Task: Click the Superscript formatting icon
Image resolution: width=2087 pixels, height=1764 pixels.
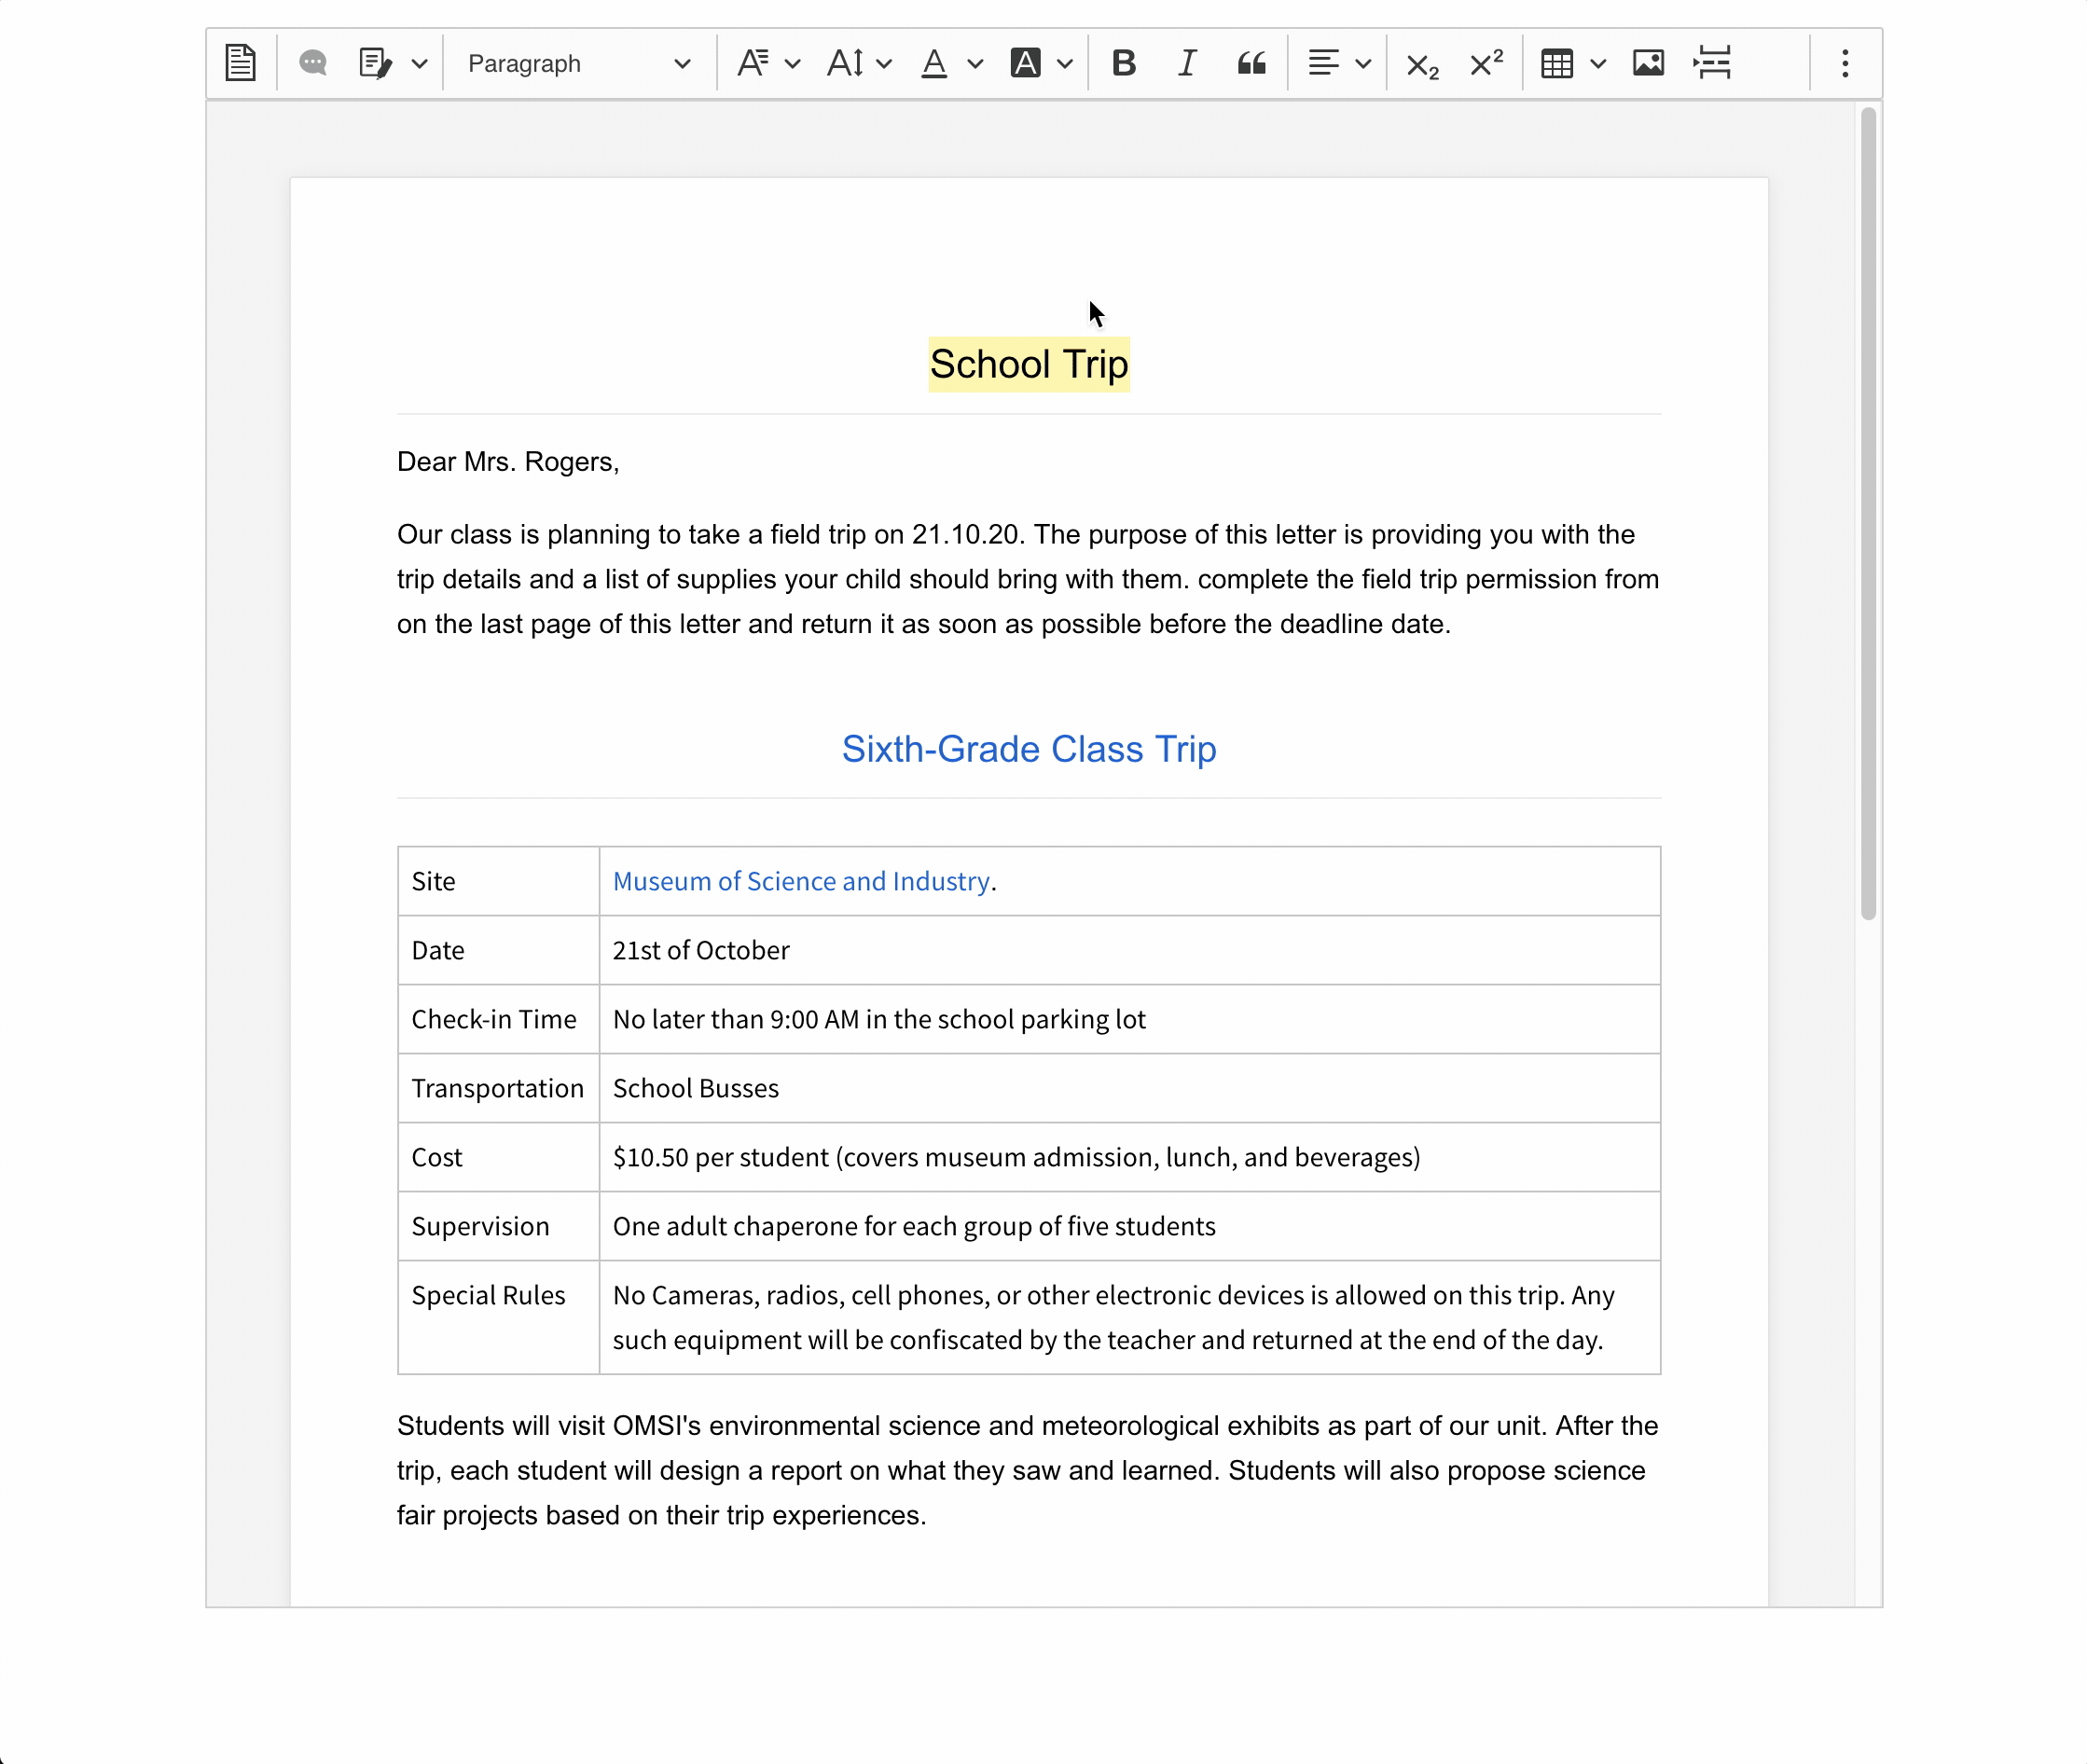Action: pos(1486,63)
